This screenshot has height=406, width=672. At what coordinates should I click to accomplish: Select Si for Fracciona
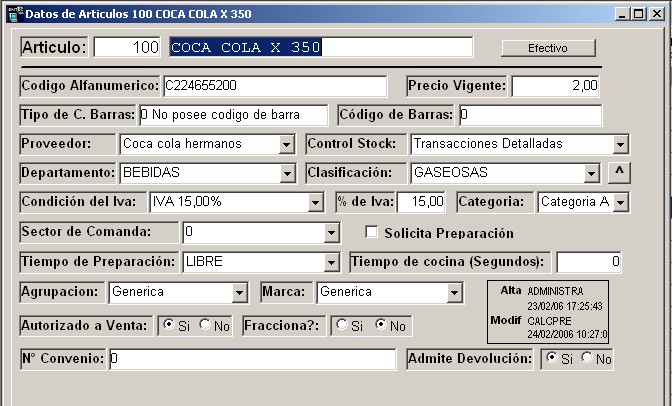point(342,325)
